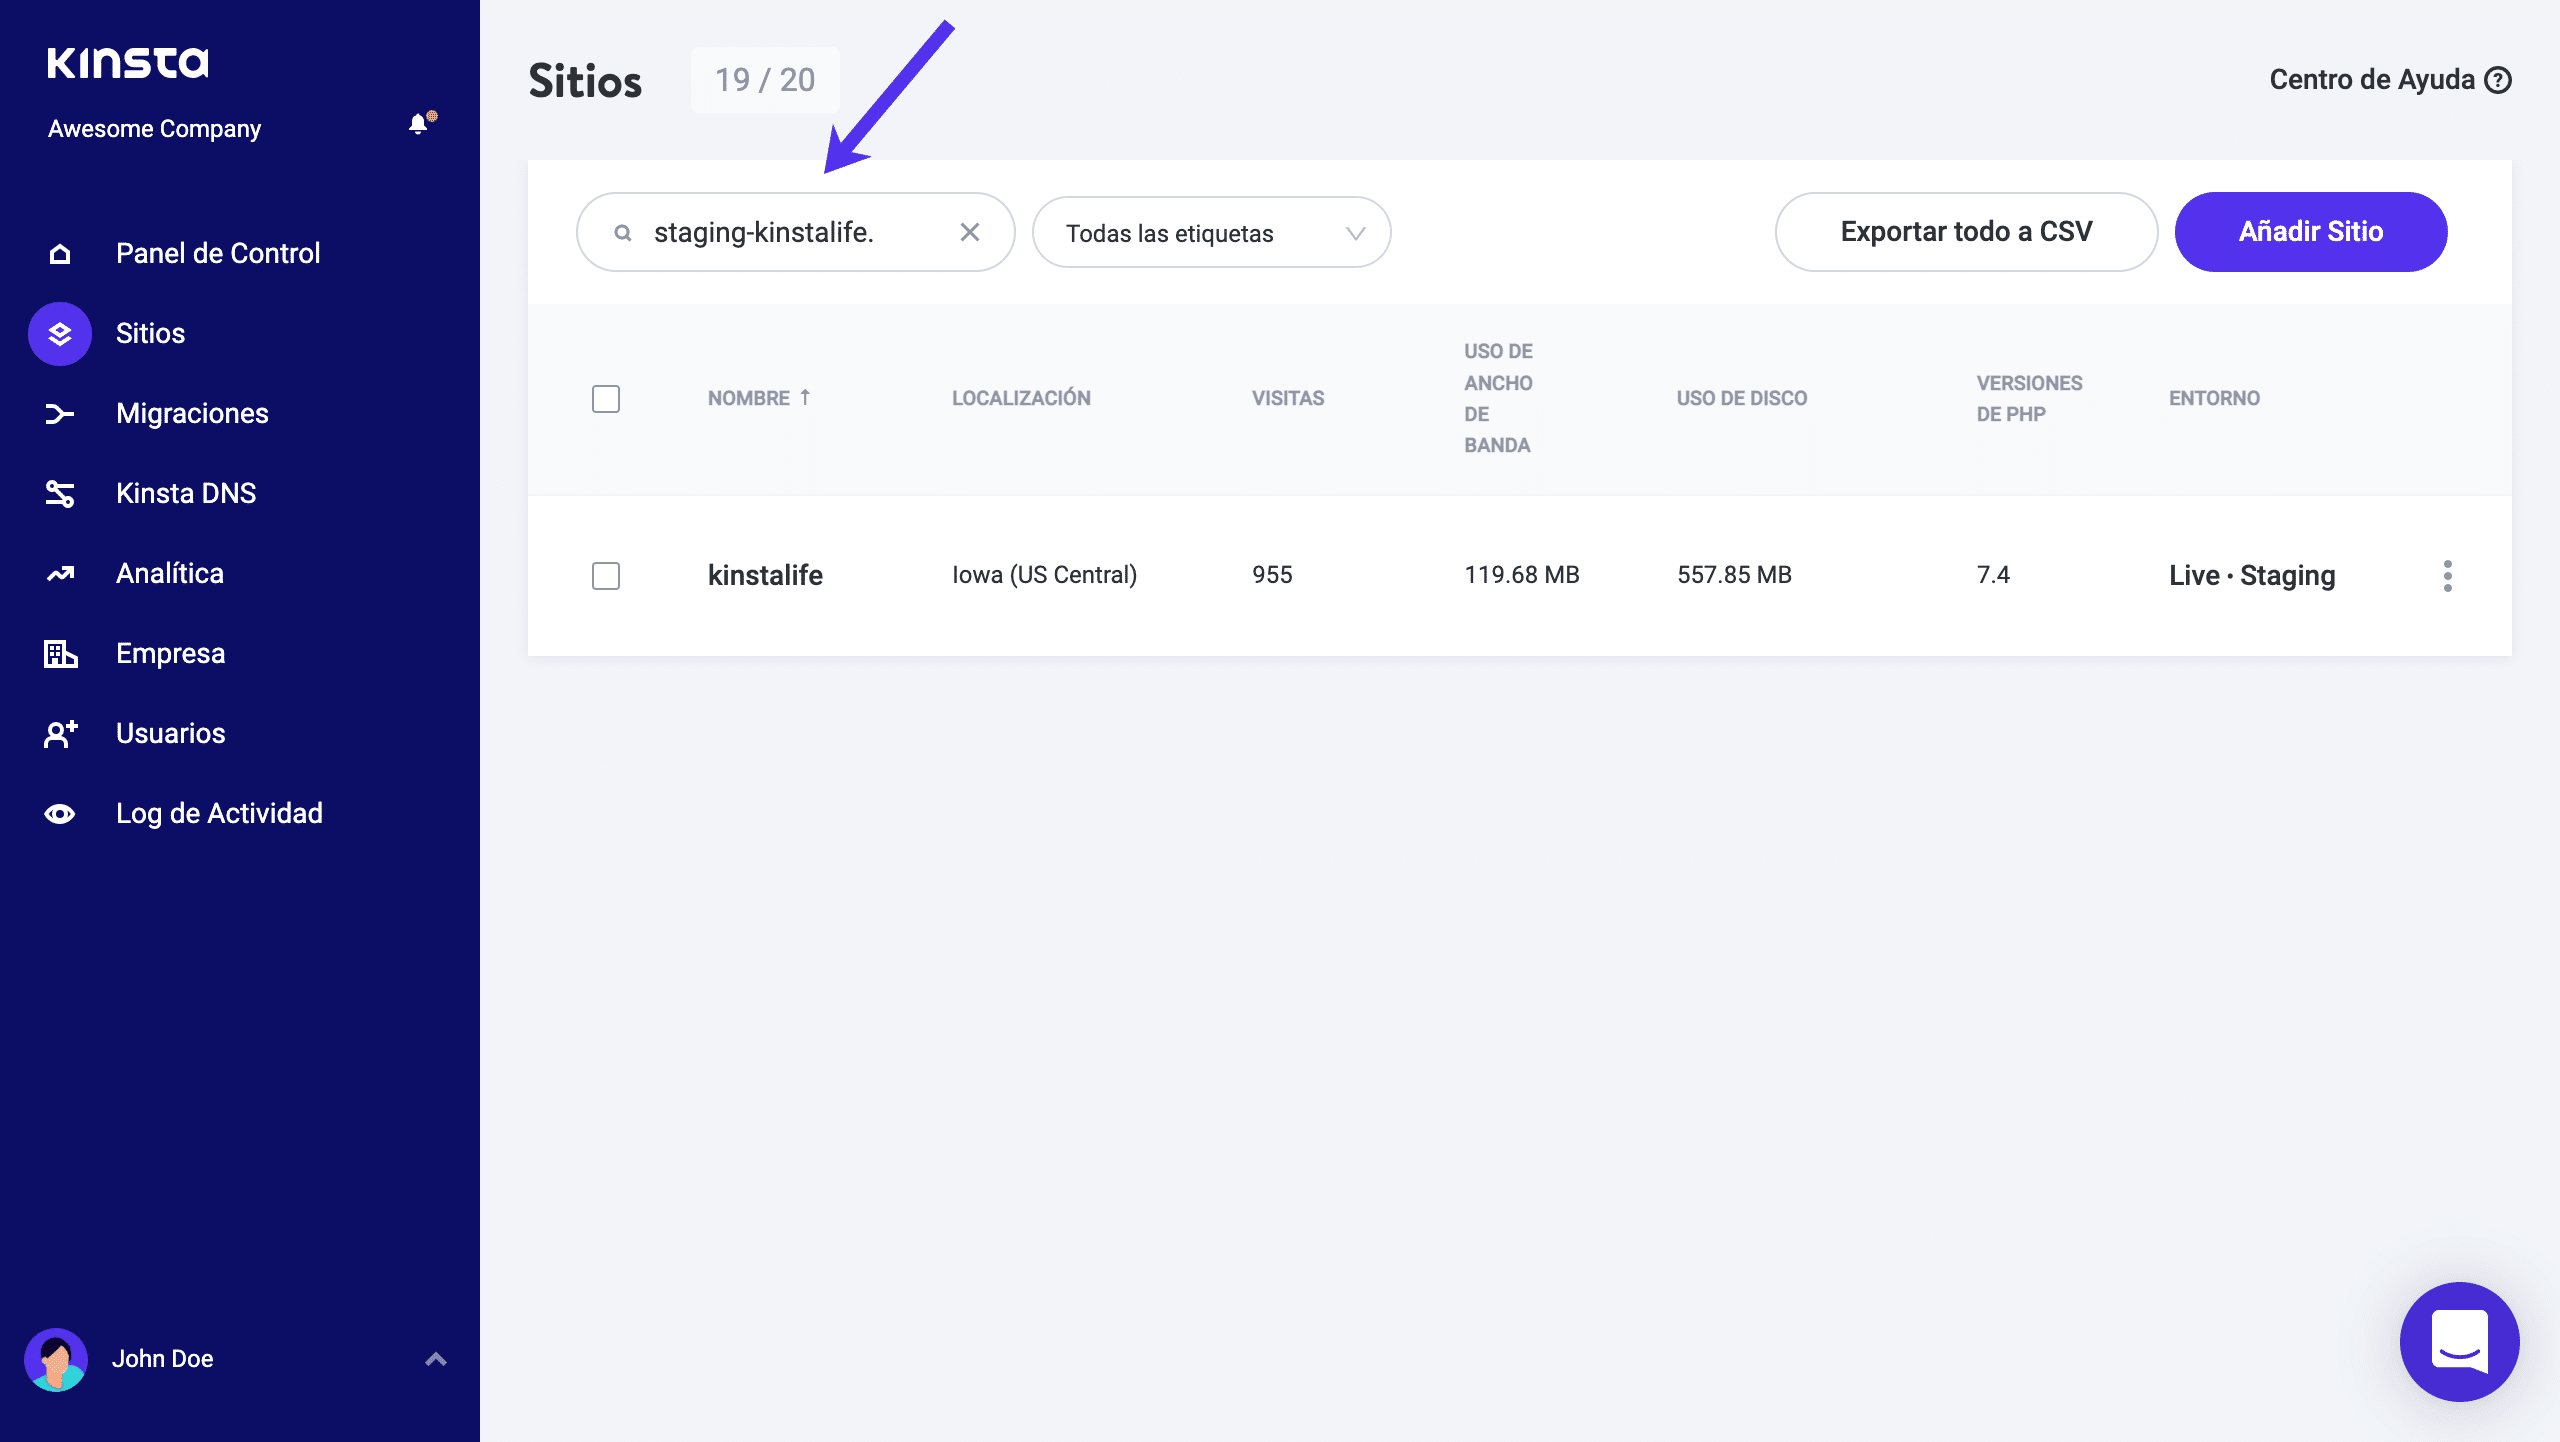Expand the John Doe user menu chevron
Screen dimensions: 2560x1442
[435, 1359]
